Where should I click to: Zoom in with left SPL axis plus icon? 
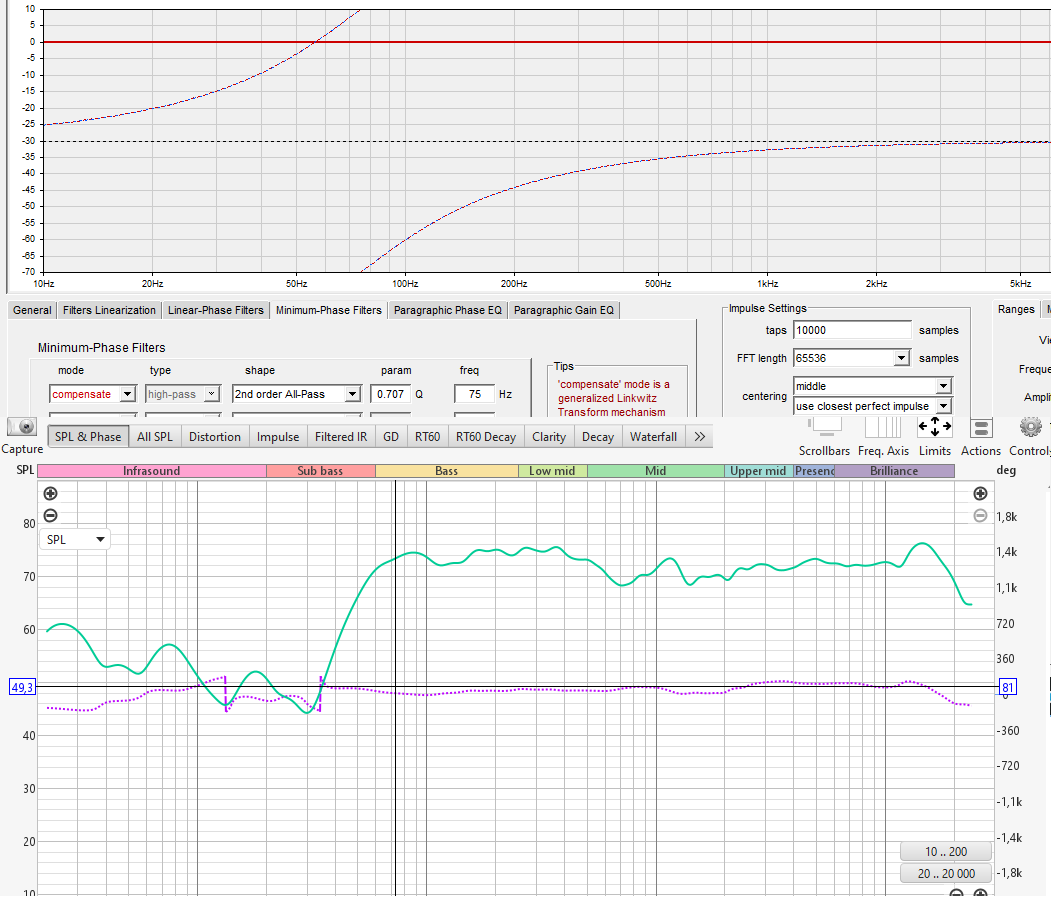click(50, 493)
